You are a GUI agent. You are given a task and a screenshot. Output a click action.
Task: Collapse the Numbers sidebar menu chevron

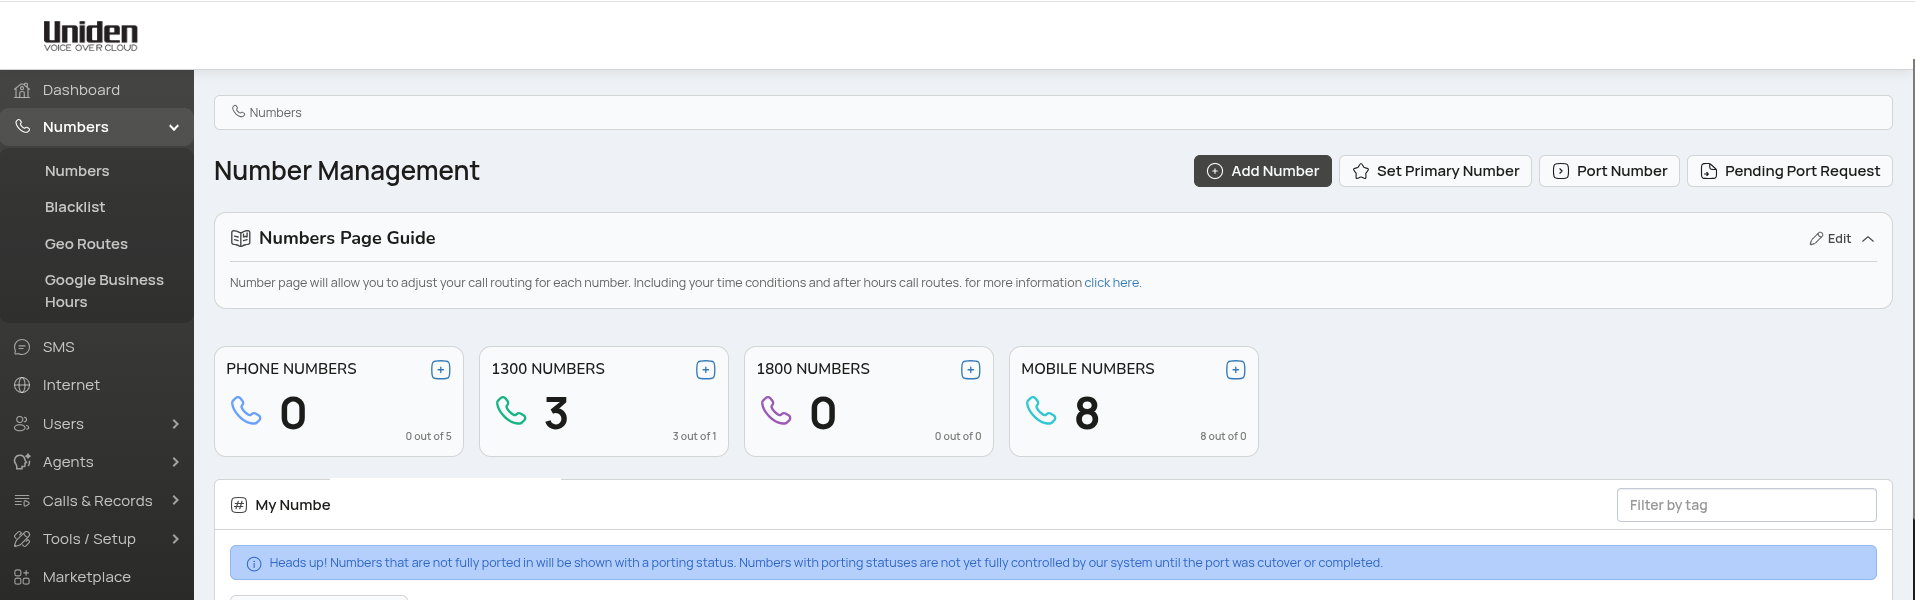[174, 127]
